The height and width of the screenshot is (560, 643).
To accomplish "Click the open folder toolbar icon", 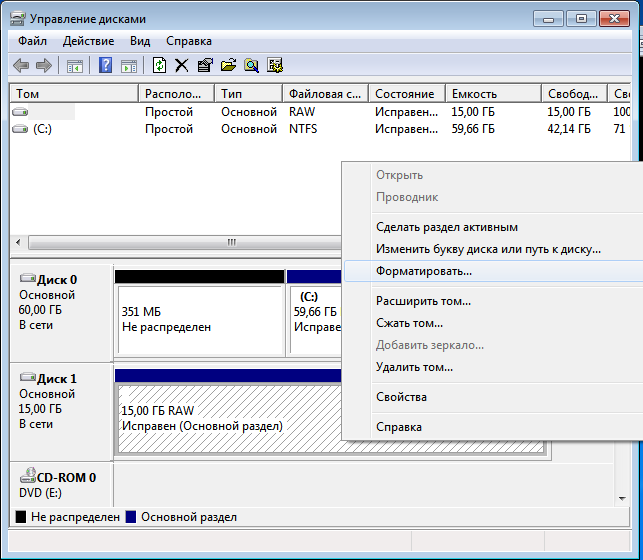I will [x=228, y=65].
